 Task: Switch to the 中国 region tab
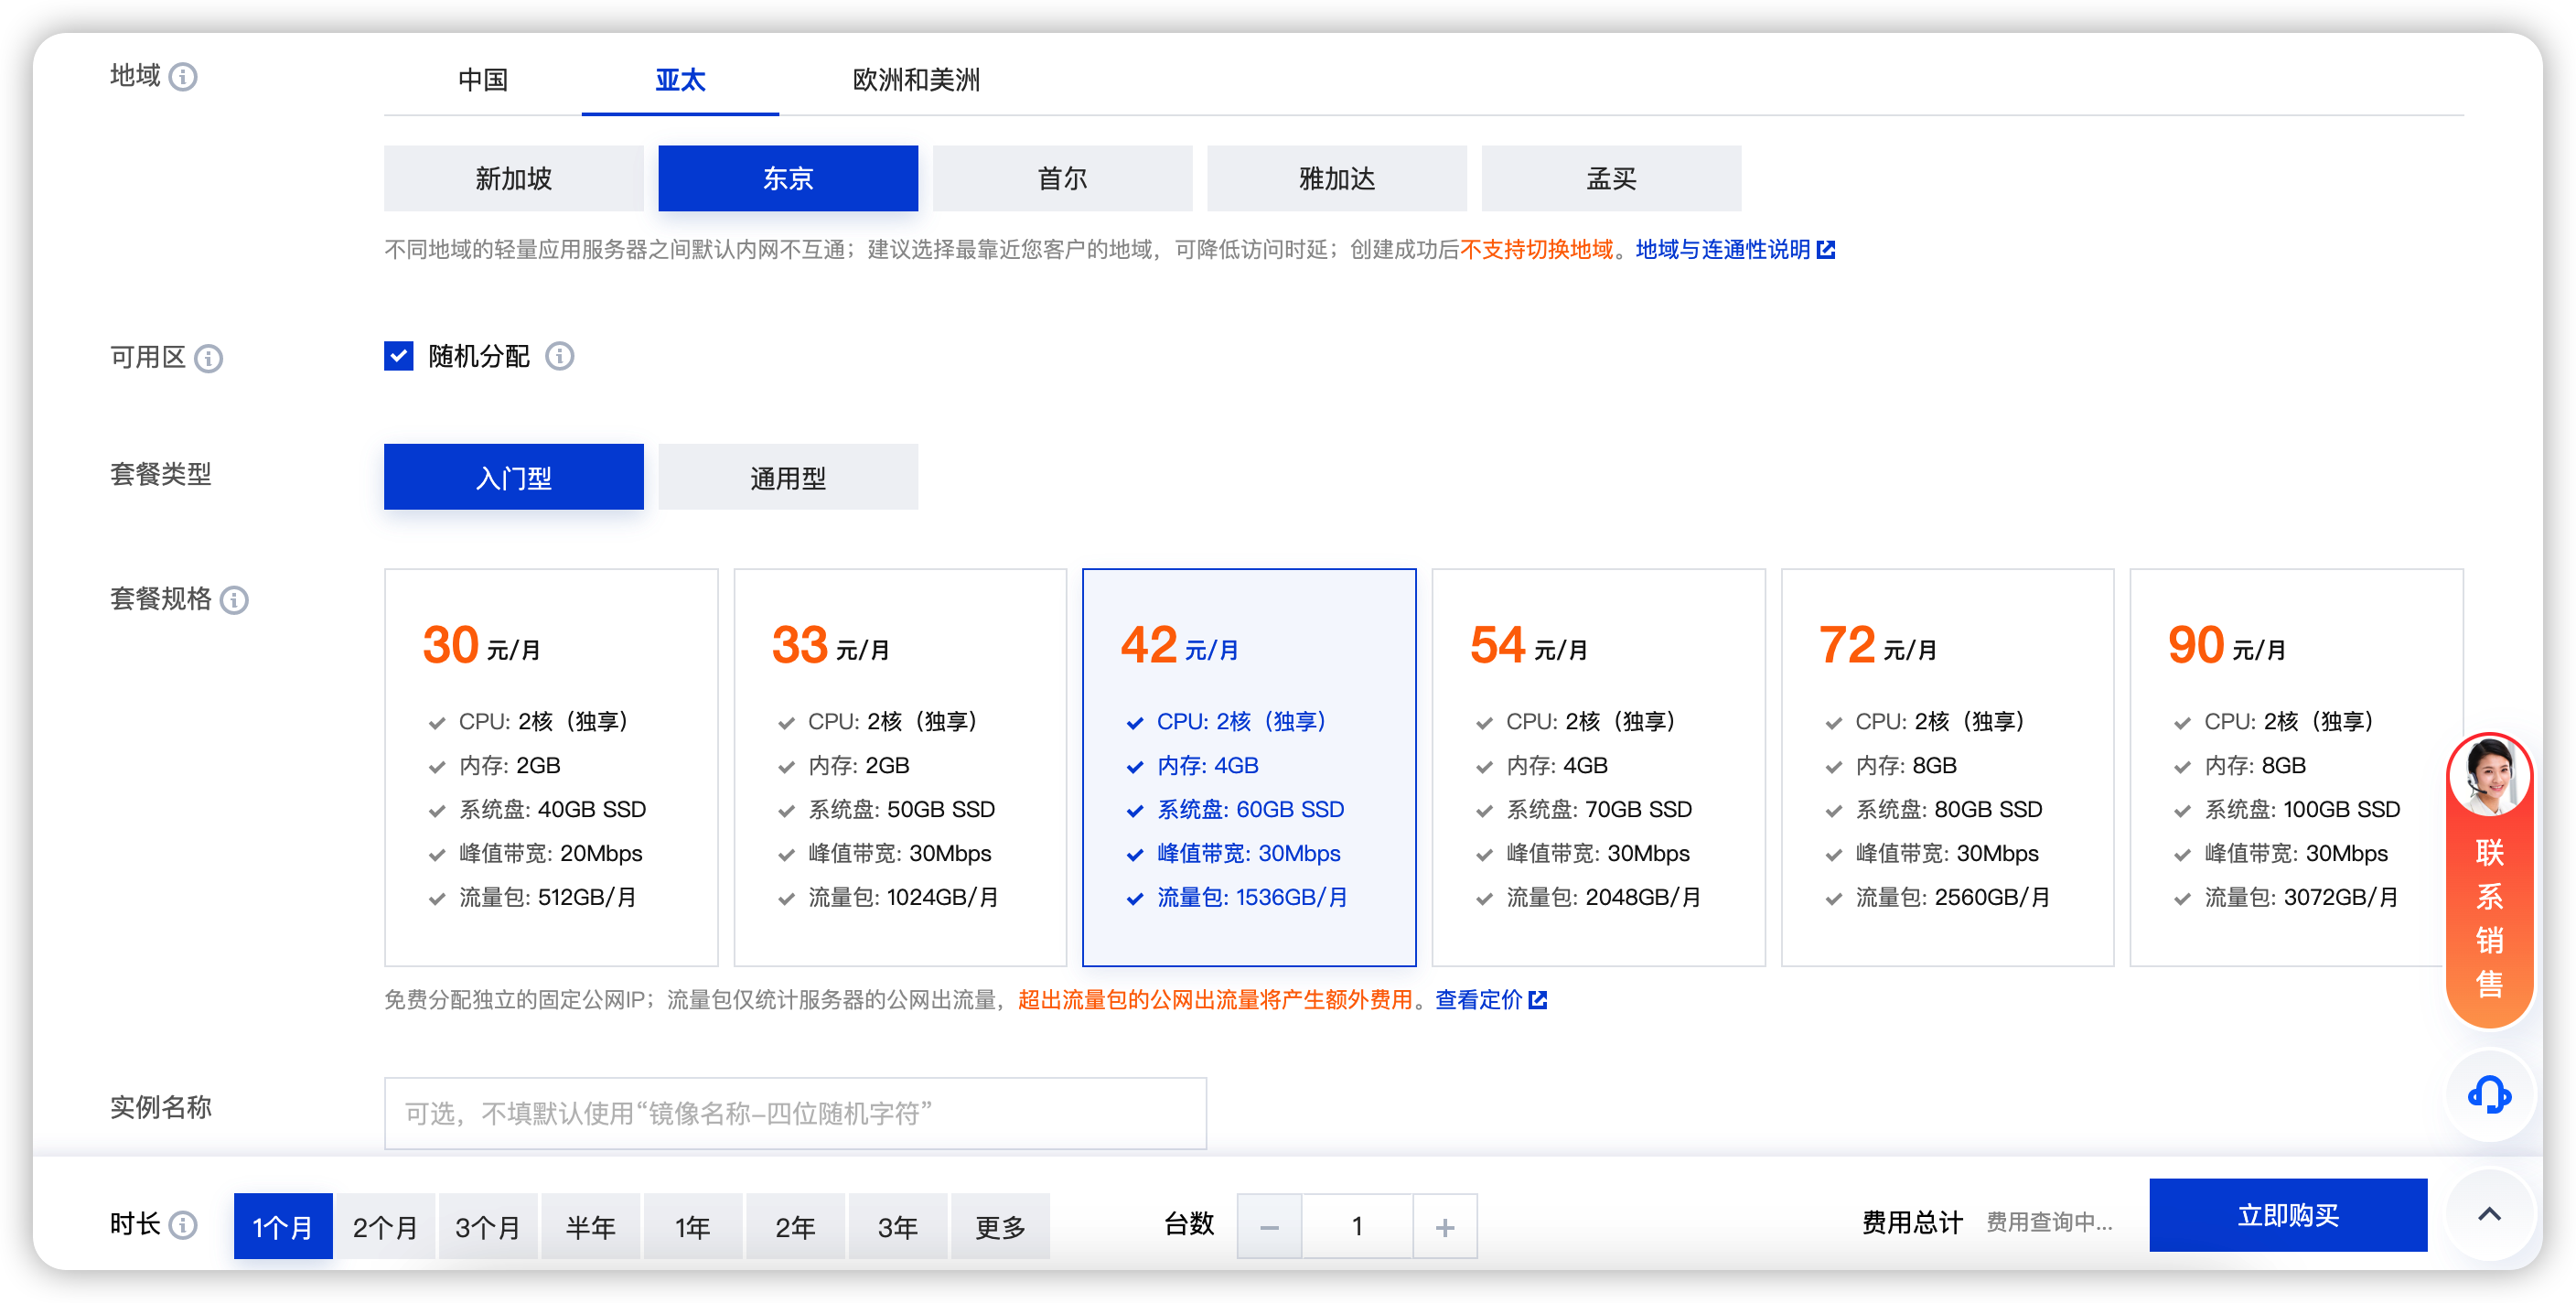tap(482, 80)
